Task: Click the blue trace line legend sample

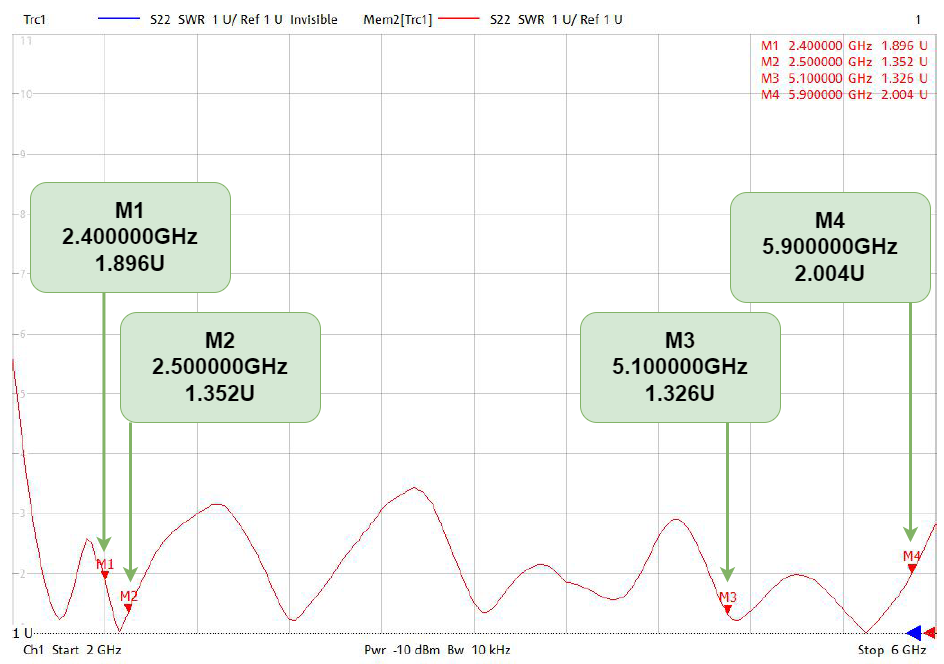Action: [x=120, y=19]
